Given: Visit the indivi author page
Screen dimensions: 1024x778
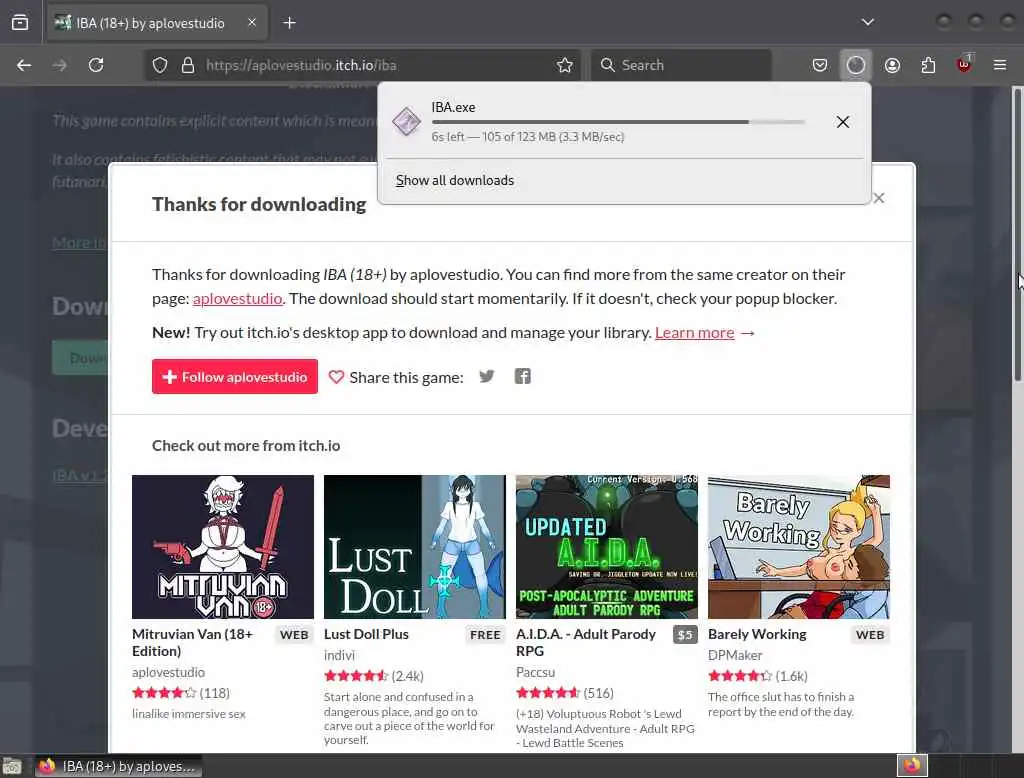Looking at the screenshot, I should (340, 655).
